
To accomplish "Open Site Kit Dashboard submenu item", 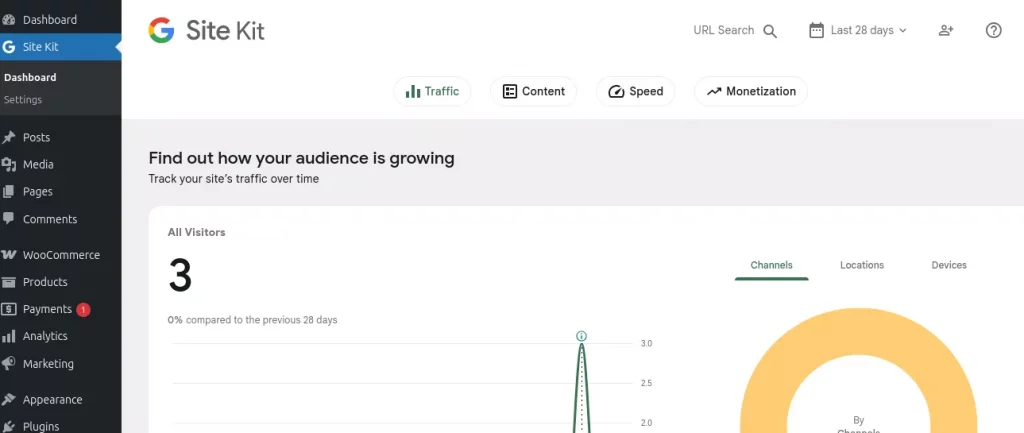I will click(30, 78).
